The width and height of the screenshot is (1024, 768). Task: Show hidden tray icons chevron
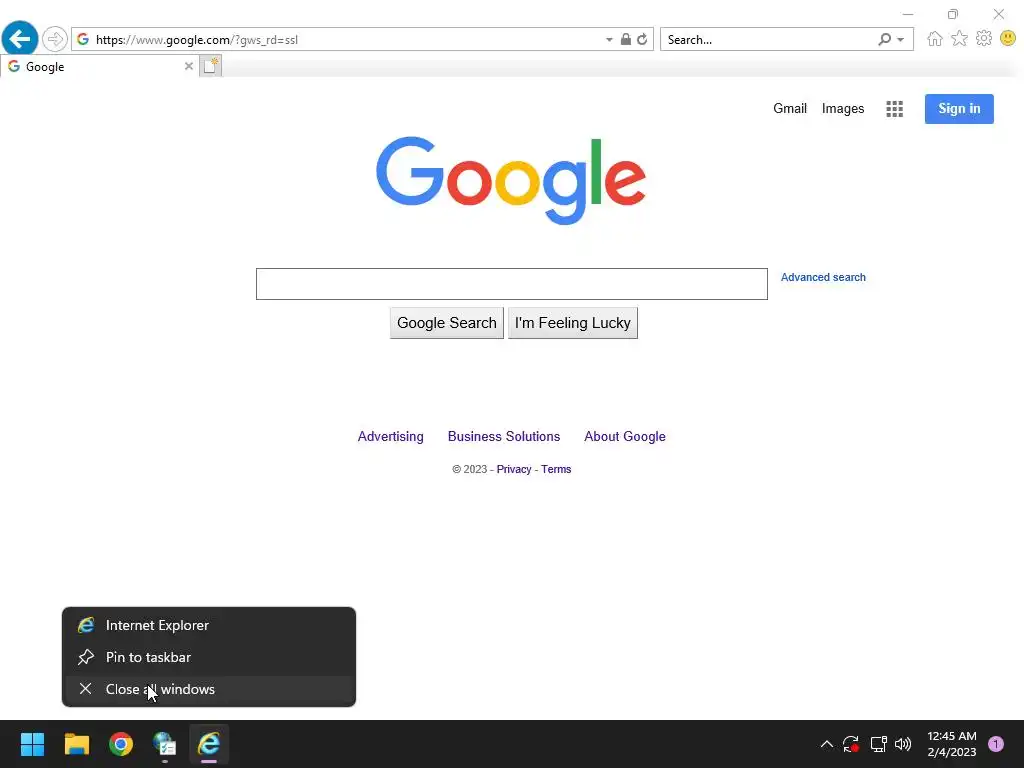pos(826,744)
